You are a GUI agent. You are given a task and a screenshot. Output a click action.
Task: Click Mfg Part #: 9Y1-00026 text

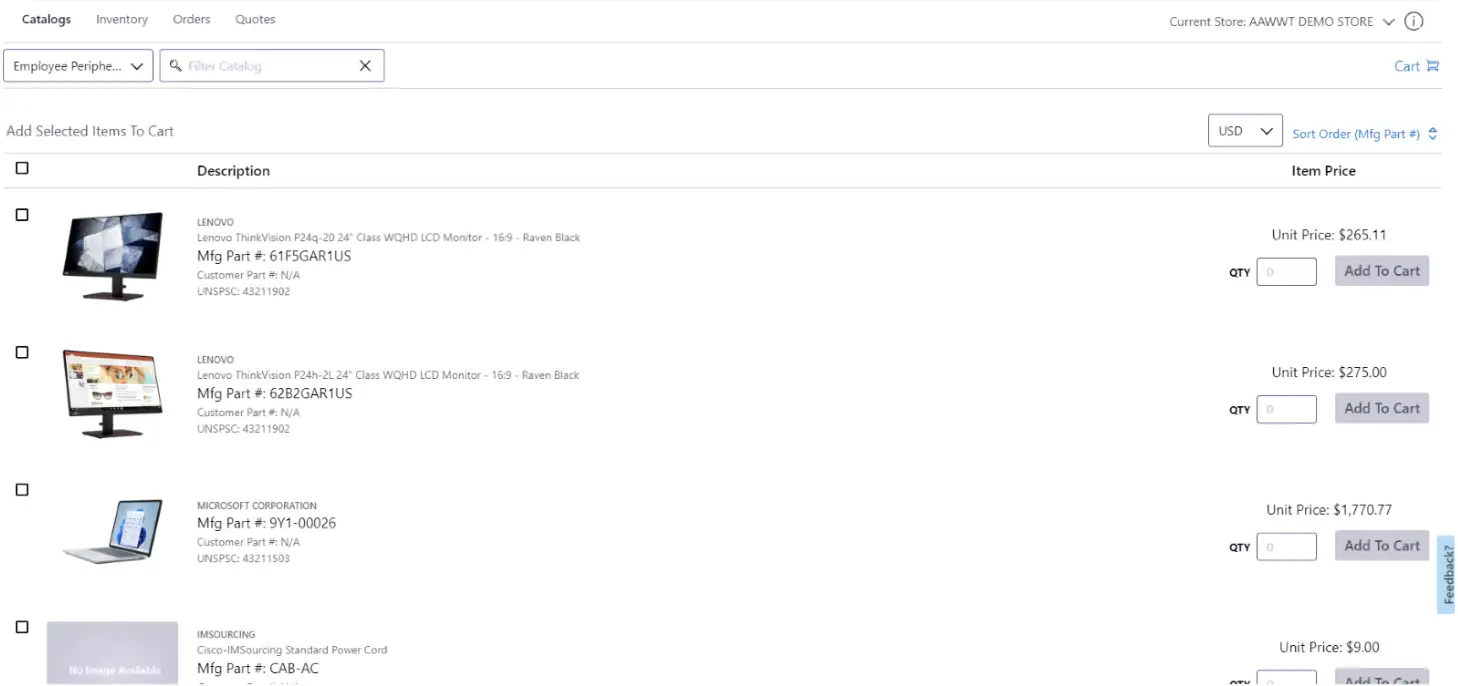pos(266,523)
